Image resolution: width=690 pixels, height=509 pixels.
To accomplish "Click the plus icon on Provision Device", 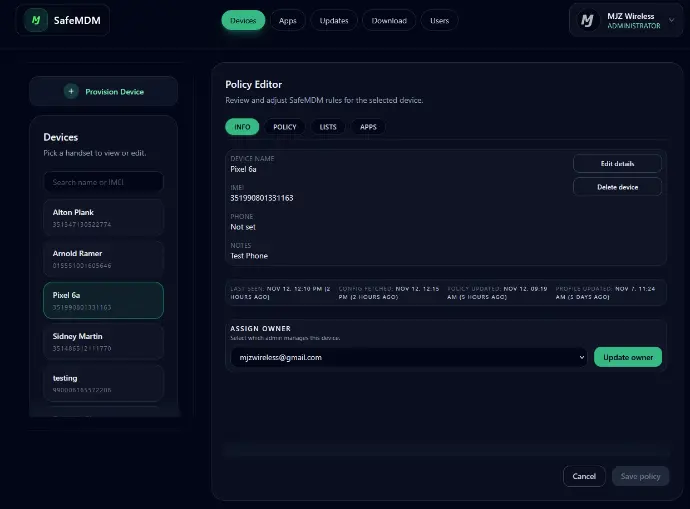I will click(70, 91).
